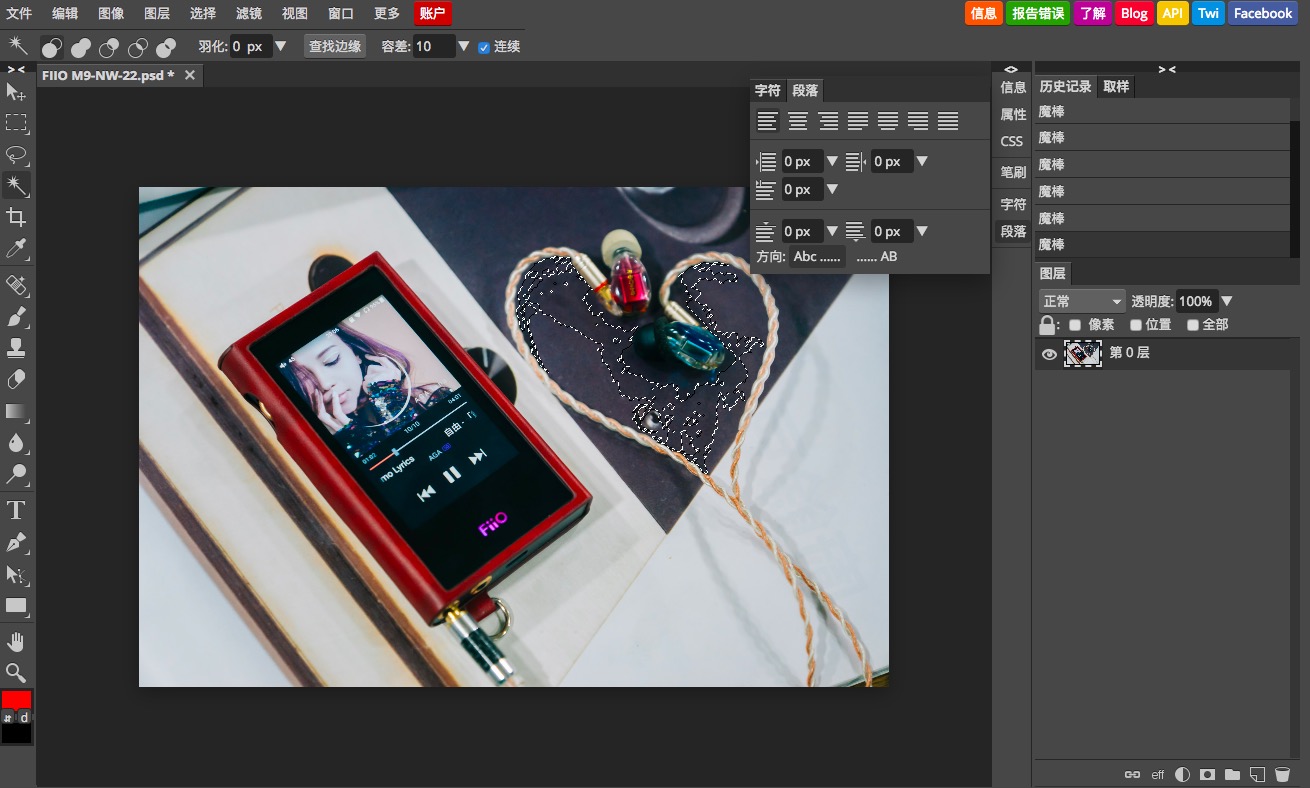
Task: Open the 选择 menu
Action: pos(203,13)
